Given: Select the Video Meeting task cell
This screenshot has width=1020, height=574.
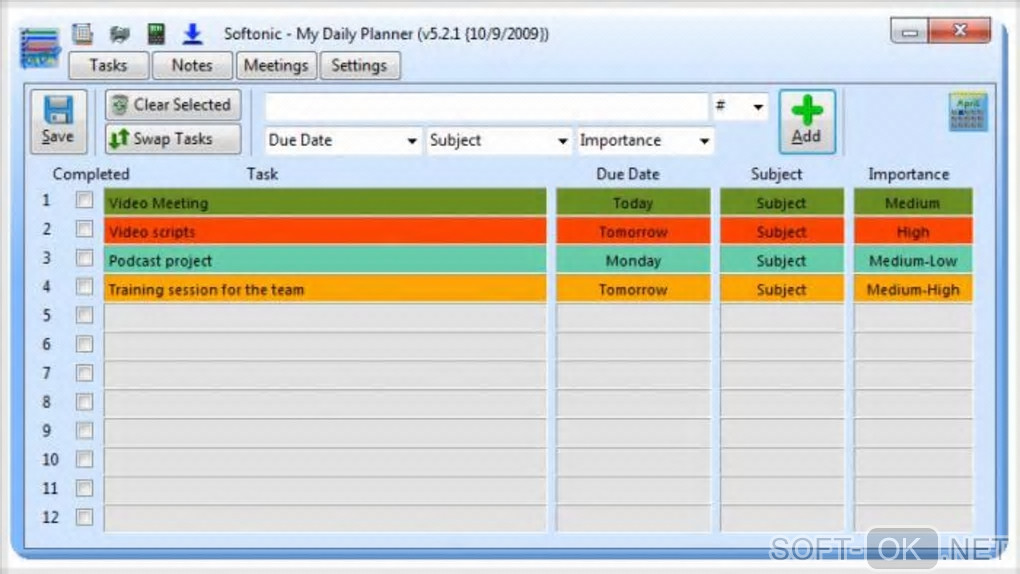Looking at the screenshot, I should [325, 202].
